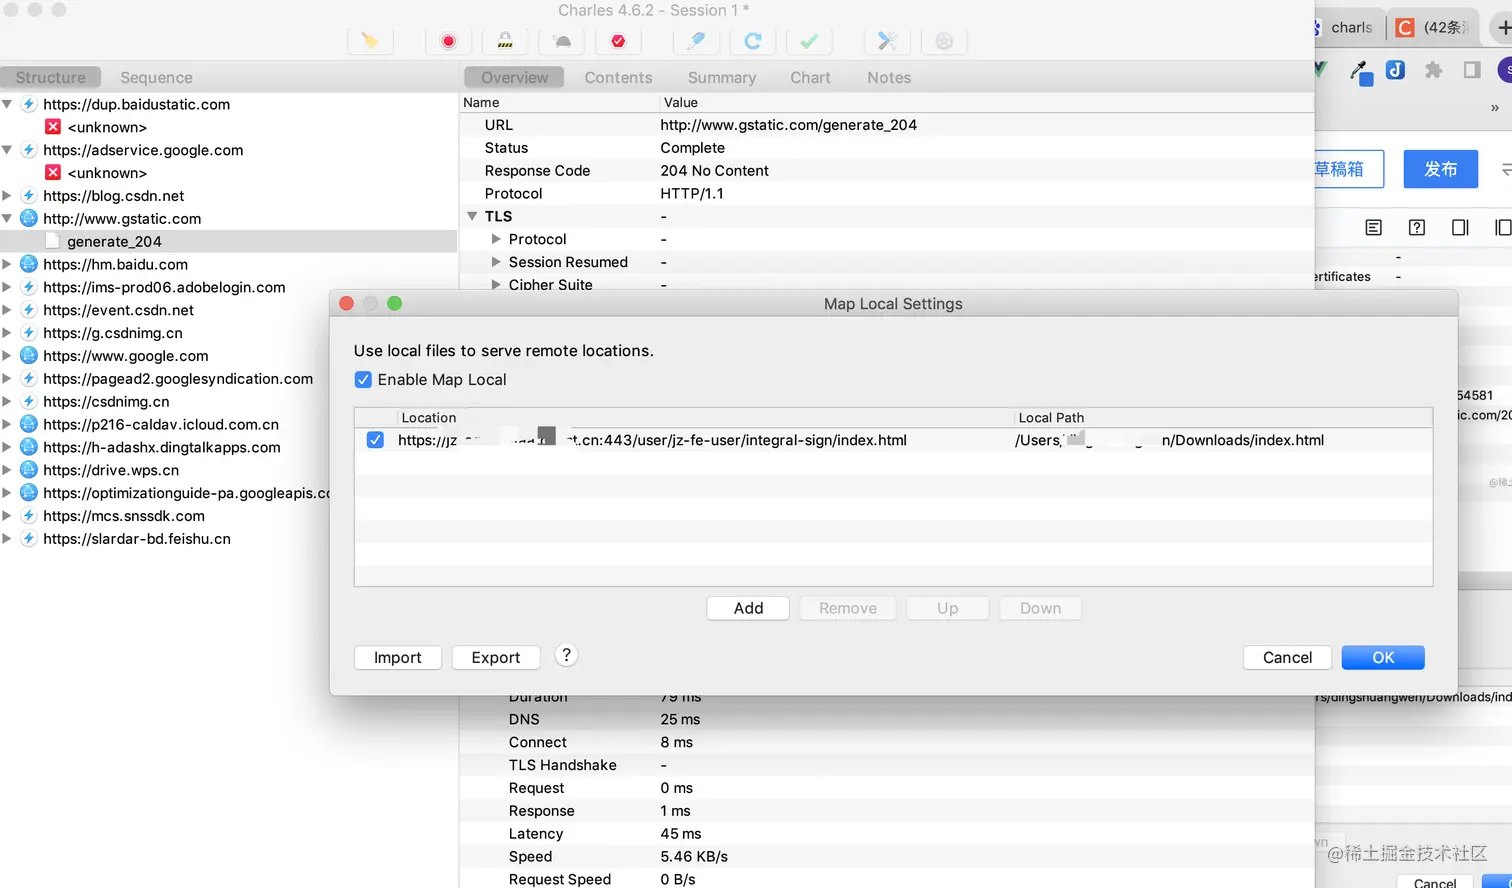Toggle recording with the red record button

448,41
